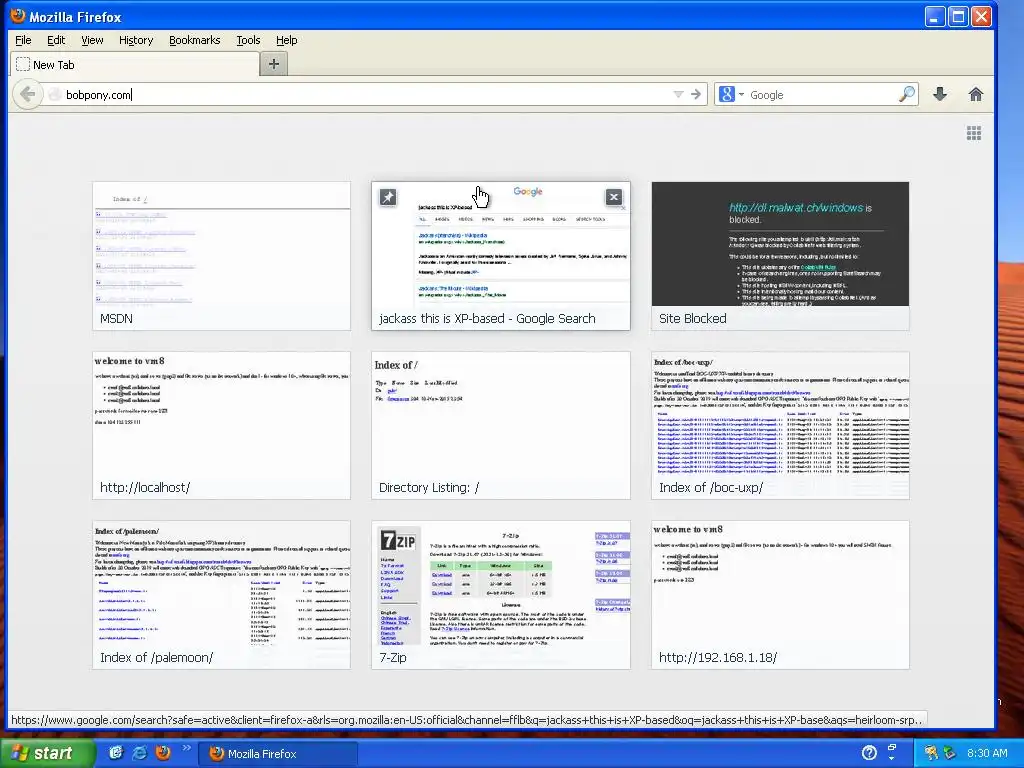Click the site identity icon in URL bar
1024x768 pixels.
click(x=55, y=95)
